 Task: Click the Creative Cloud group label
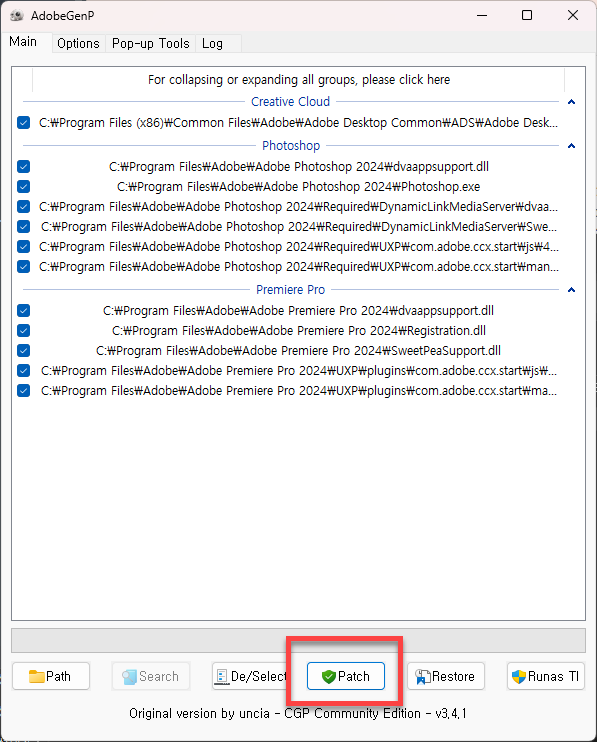click(x=290, y=102)
